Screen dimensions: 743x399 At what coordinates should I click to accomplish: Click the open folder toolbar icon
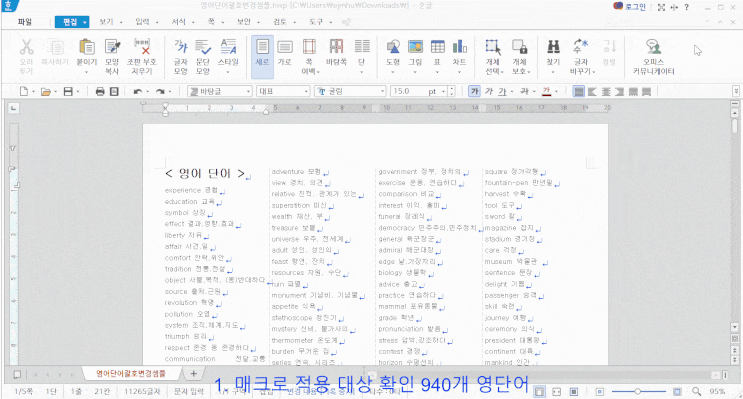tap(45, 91)
